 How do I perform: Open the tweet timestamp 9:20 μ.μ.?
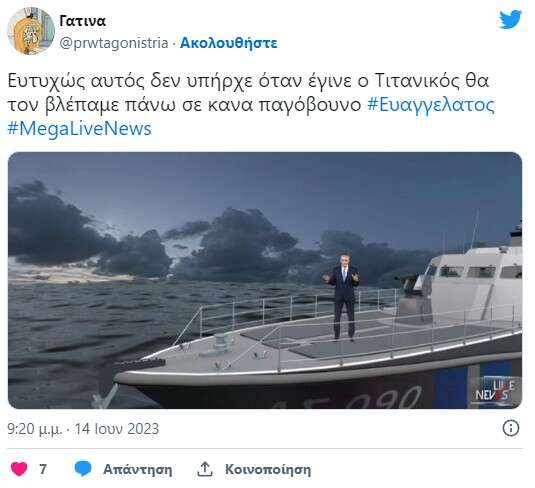[34, 429]
